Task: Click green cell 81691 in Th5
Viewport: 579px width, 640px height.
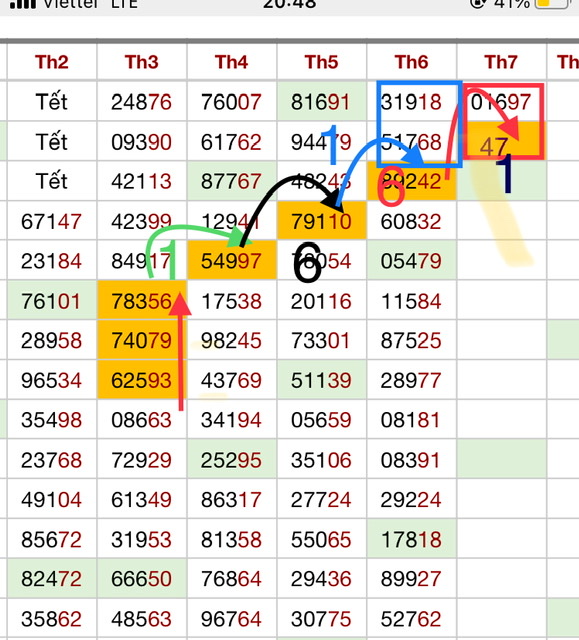Action: pos(322,101)
